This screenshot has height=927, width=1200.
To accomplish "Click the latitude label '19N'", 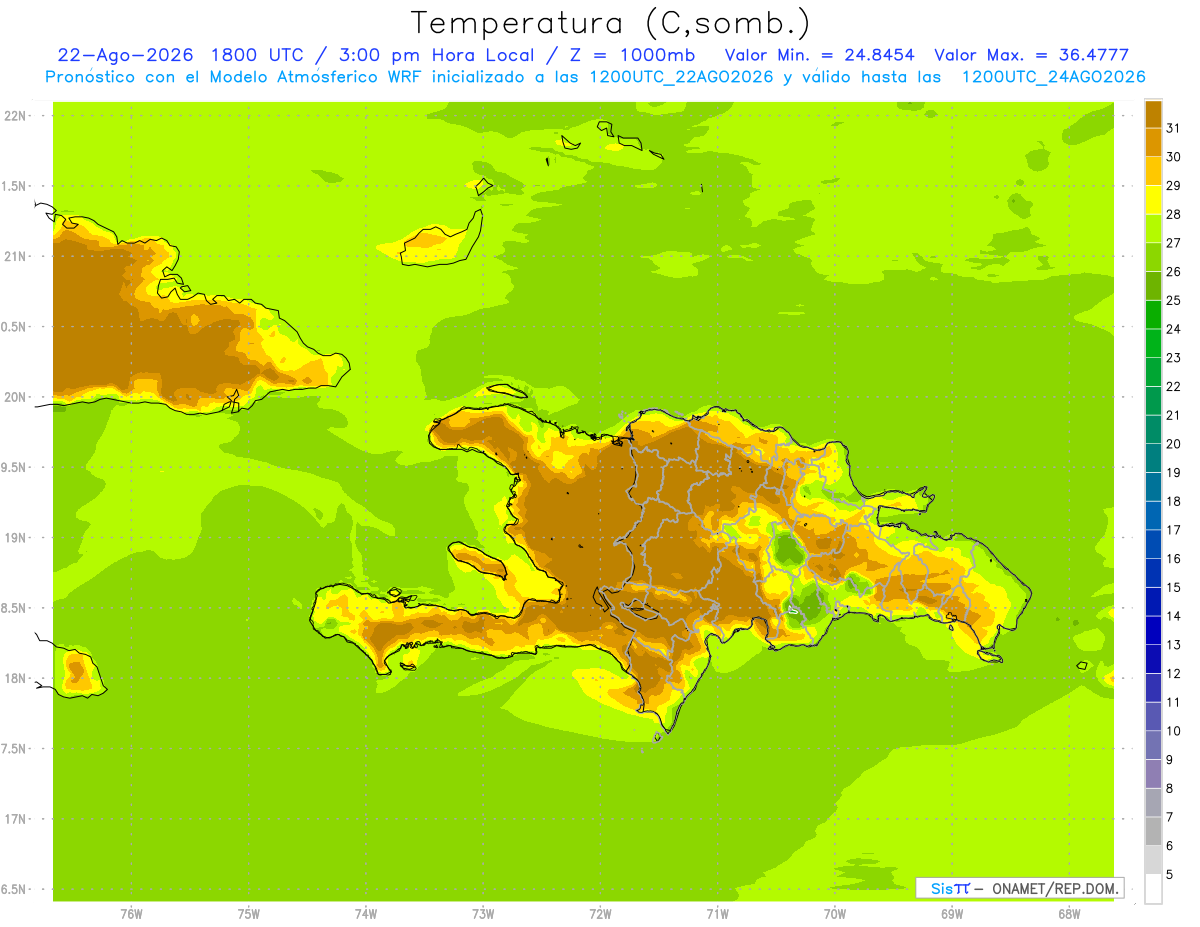I will [15, 538].
